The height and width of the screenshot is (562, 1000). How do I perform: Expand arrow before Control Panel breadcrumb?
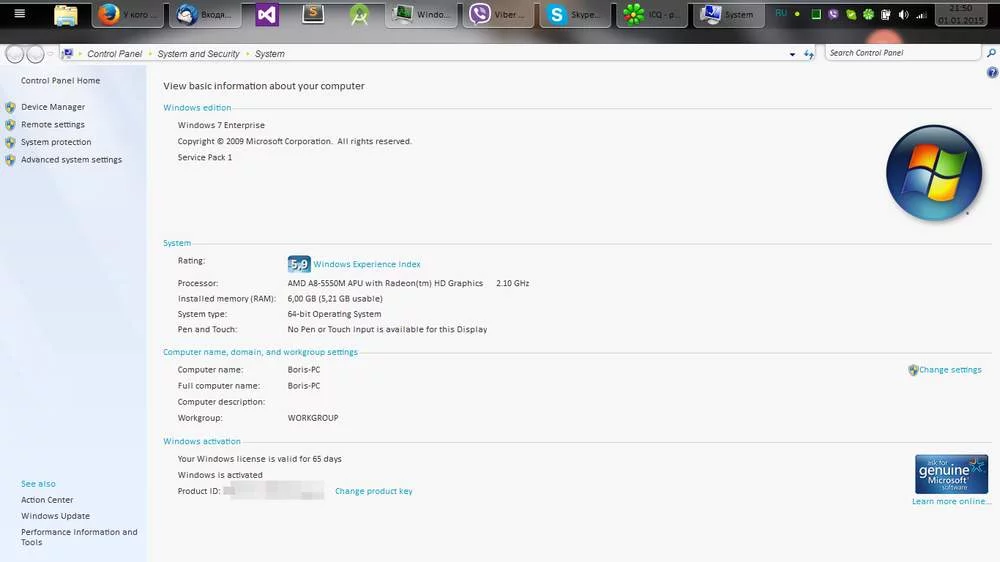click(x=80, y=54)
